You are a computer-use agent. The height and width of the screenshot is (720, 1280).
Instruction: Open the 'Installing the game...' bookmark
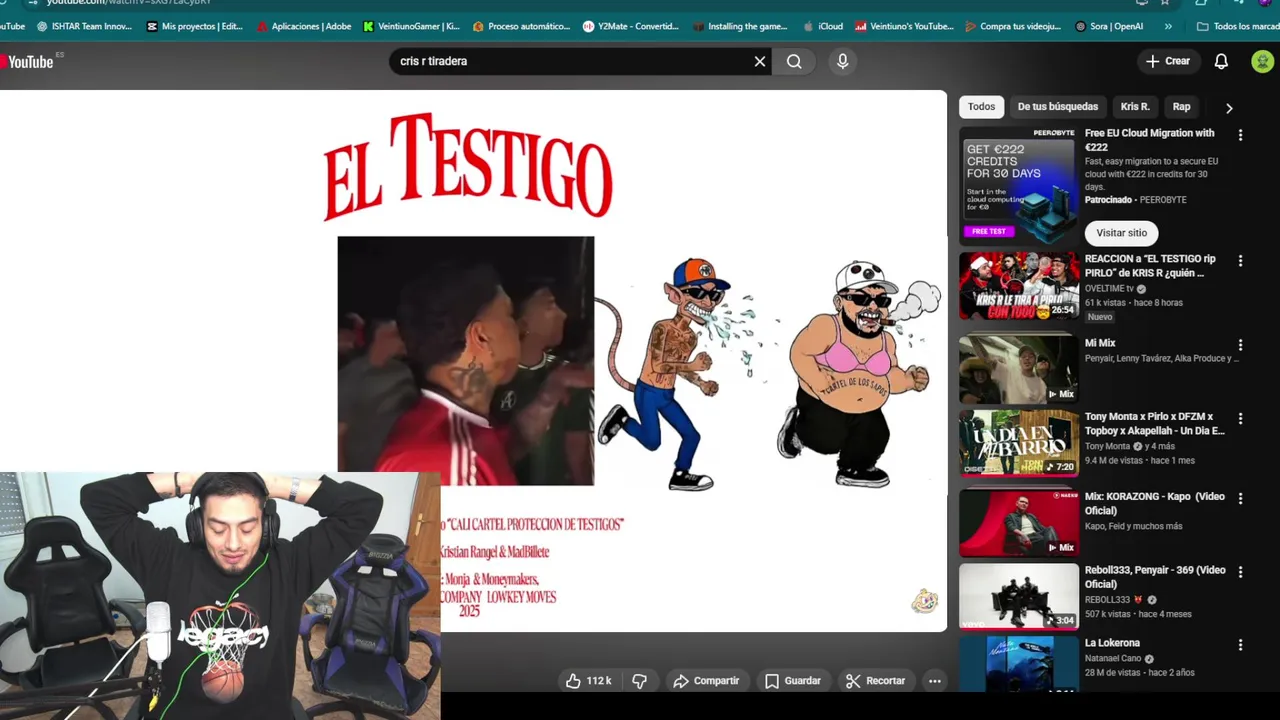tap(740, 26)
